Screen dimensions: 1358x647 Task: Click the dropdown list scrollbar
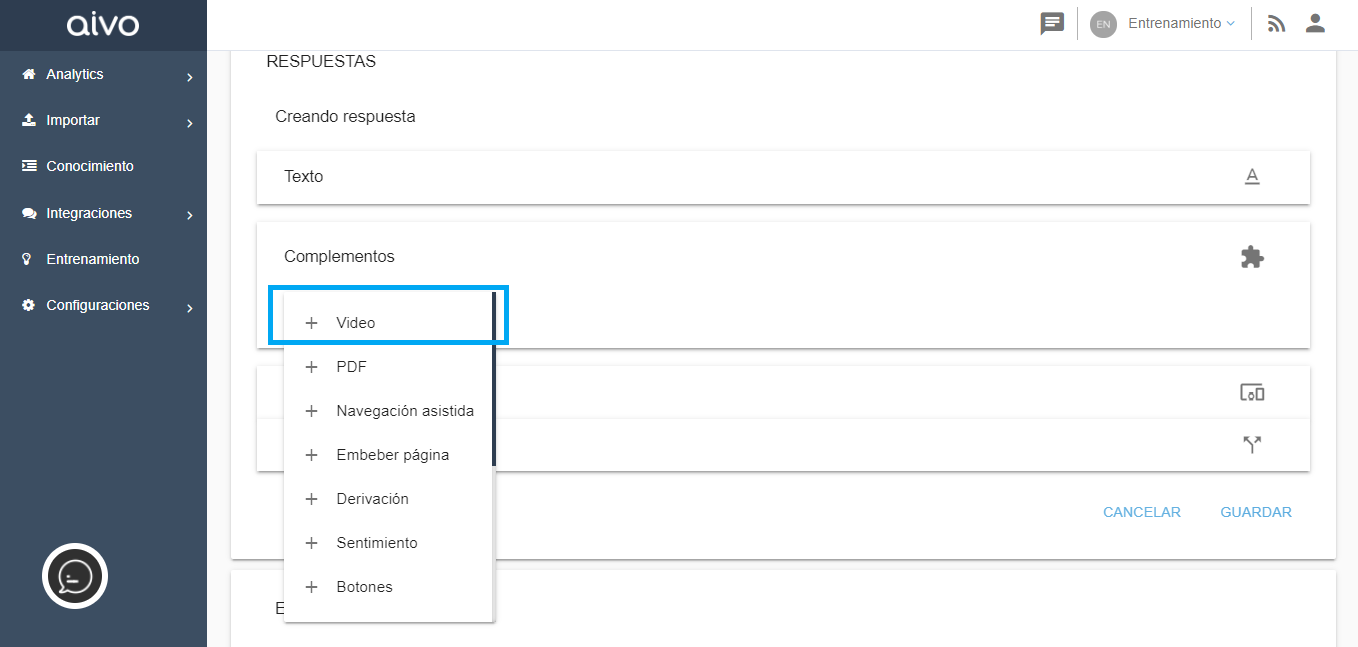493,379
